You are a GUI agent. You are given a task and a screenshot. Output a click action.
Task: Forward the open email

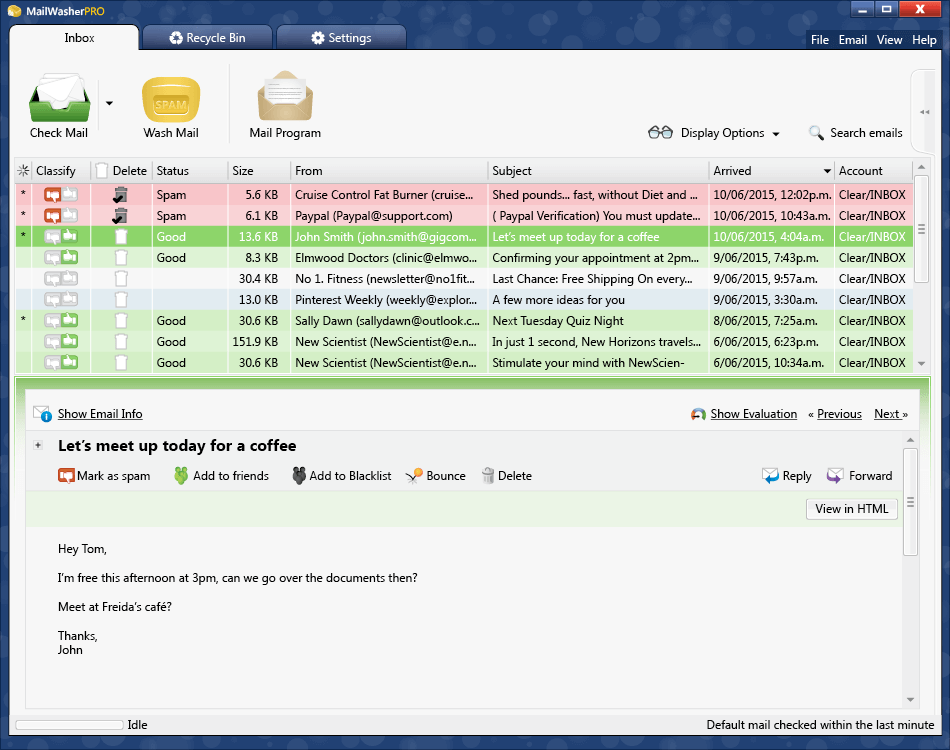[x=836, y=476]
